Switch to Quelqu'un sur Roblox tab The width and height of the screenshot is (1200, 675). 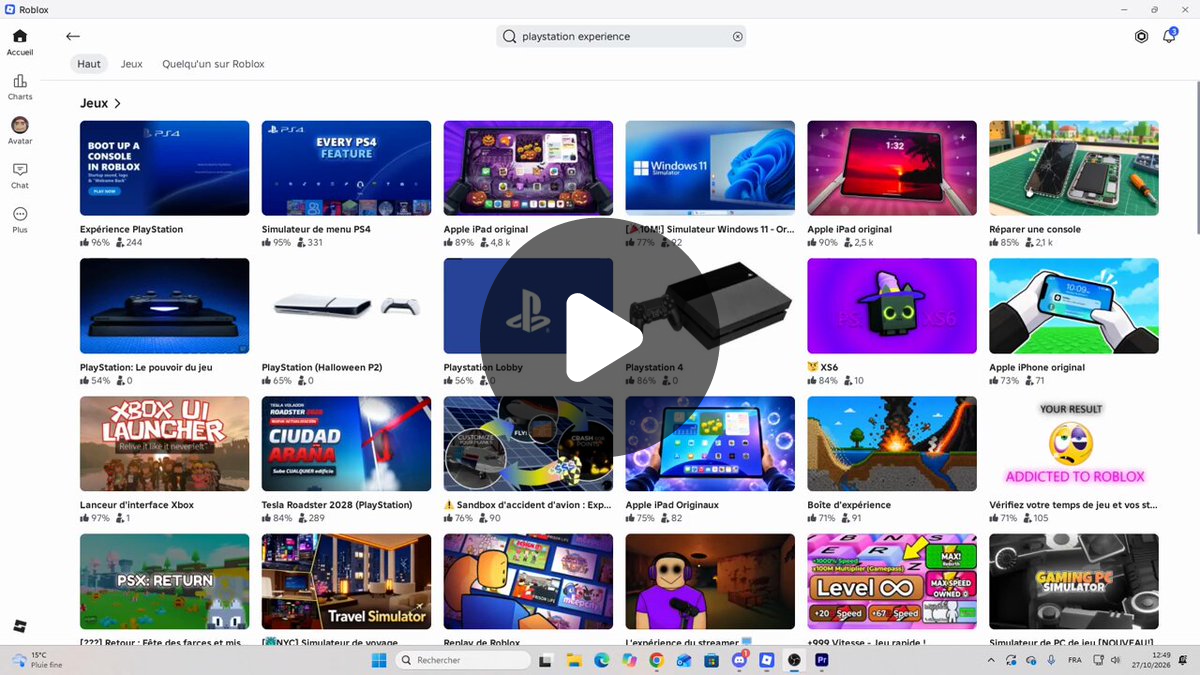point(213,64)
